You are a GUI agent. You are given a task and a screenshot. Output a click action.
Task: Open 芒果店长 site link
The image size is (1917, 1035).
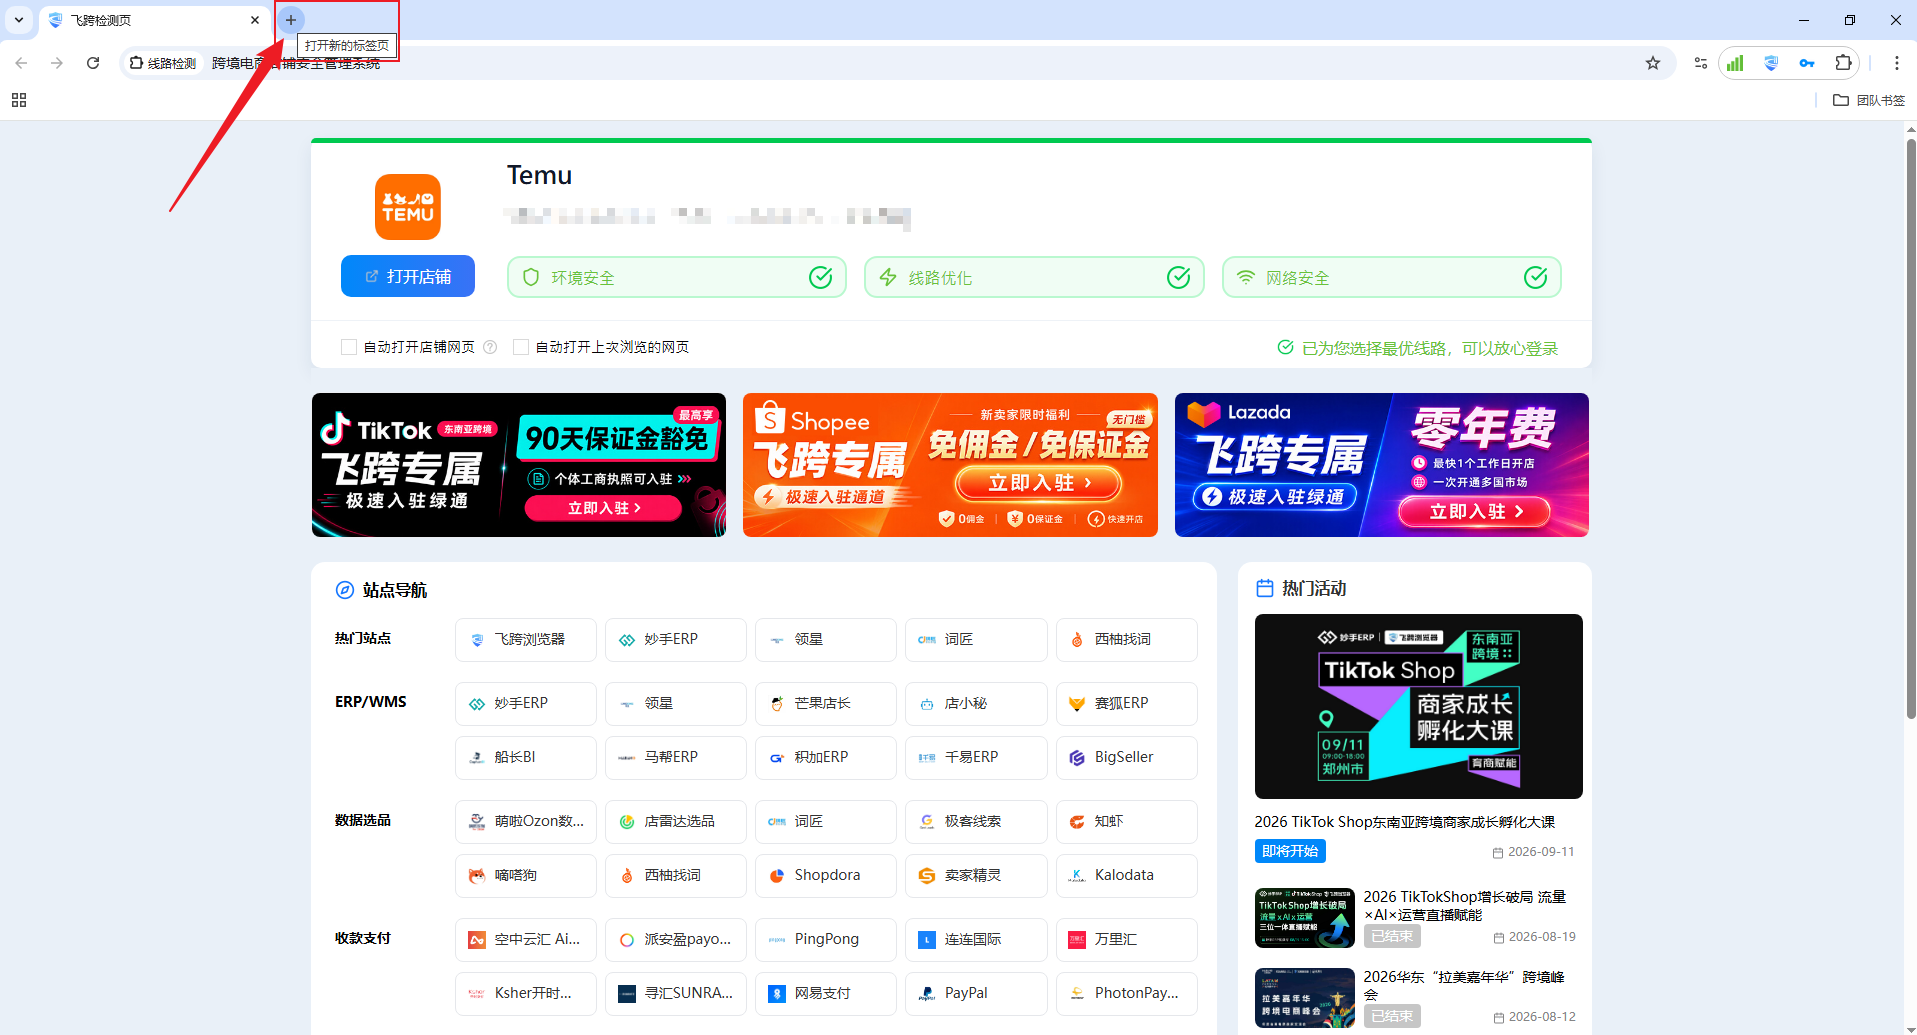826,704
